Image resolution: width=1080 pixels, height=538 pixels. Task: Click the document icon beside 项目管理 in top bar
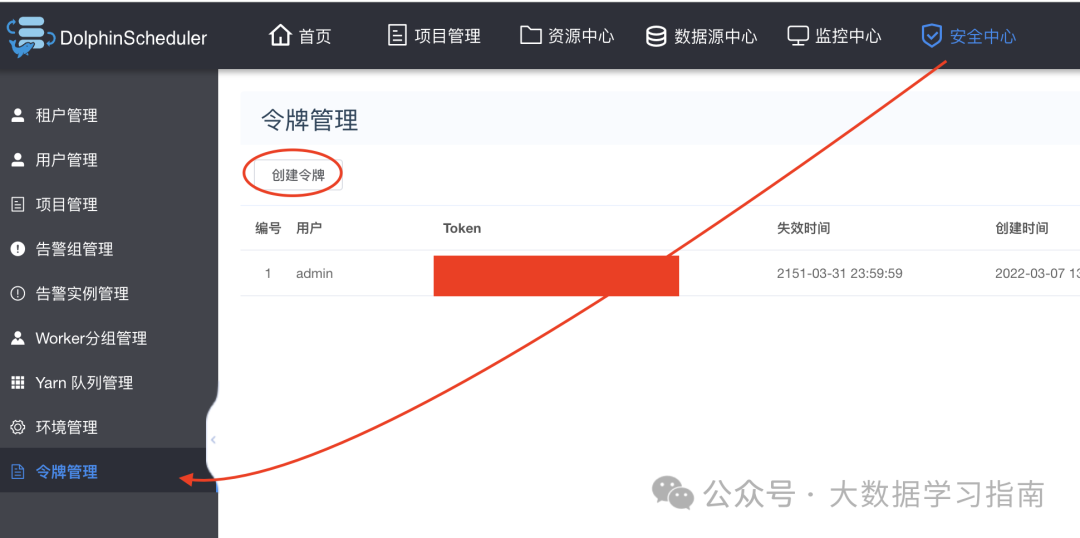coord(397,35)
